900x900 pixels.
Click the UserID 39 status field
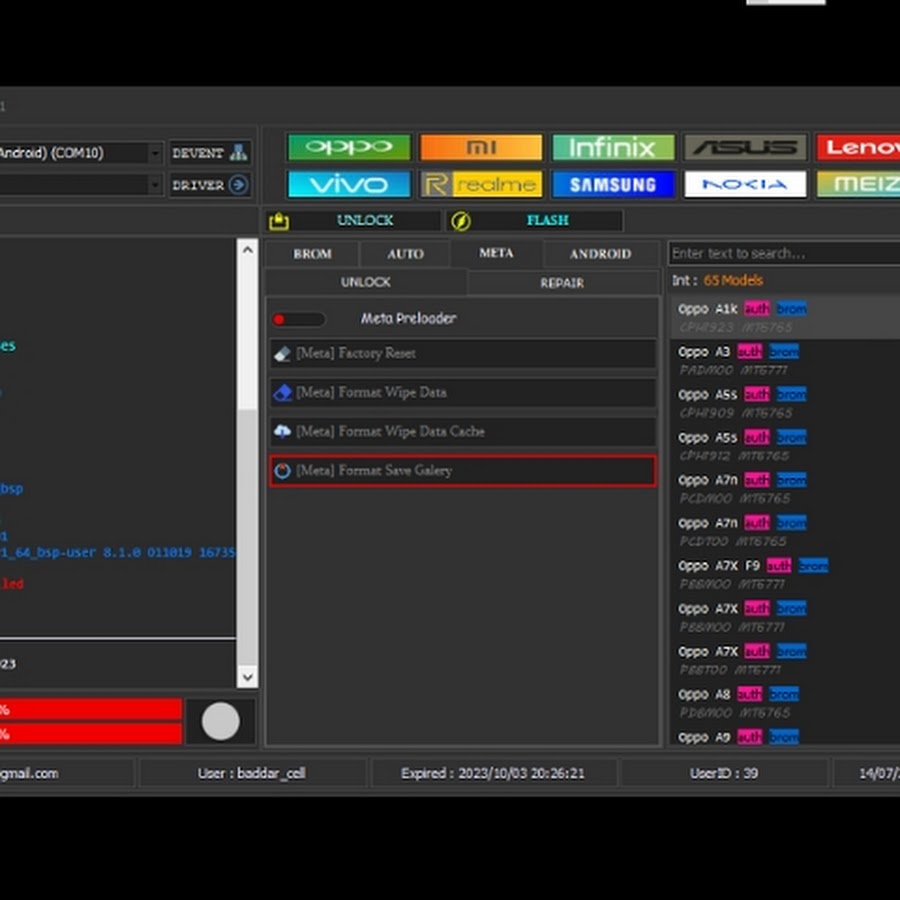tap(724, 773)
